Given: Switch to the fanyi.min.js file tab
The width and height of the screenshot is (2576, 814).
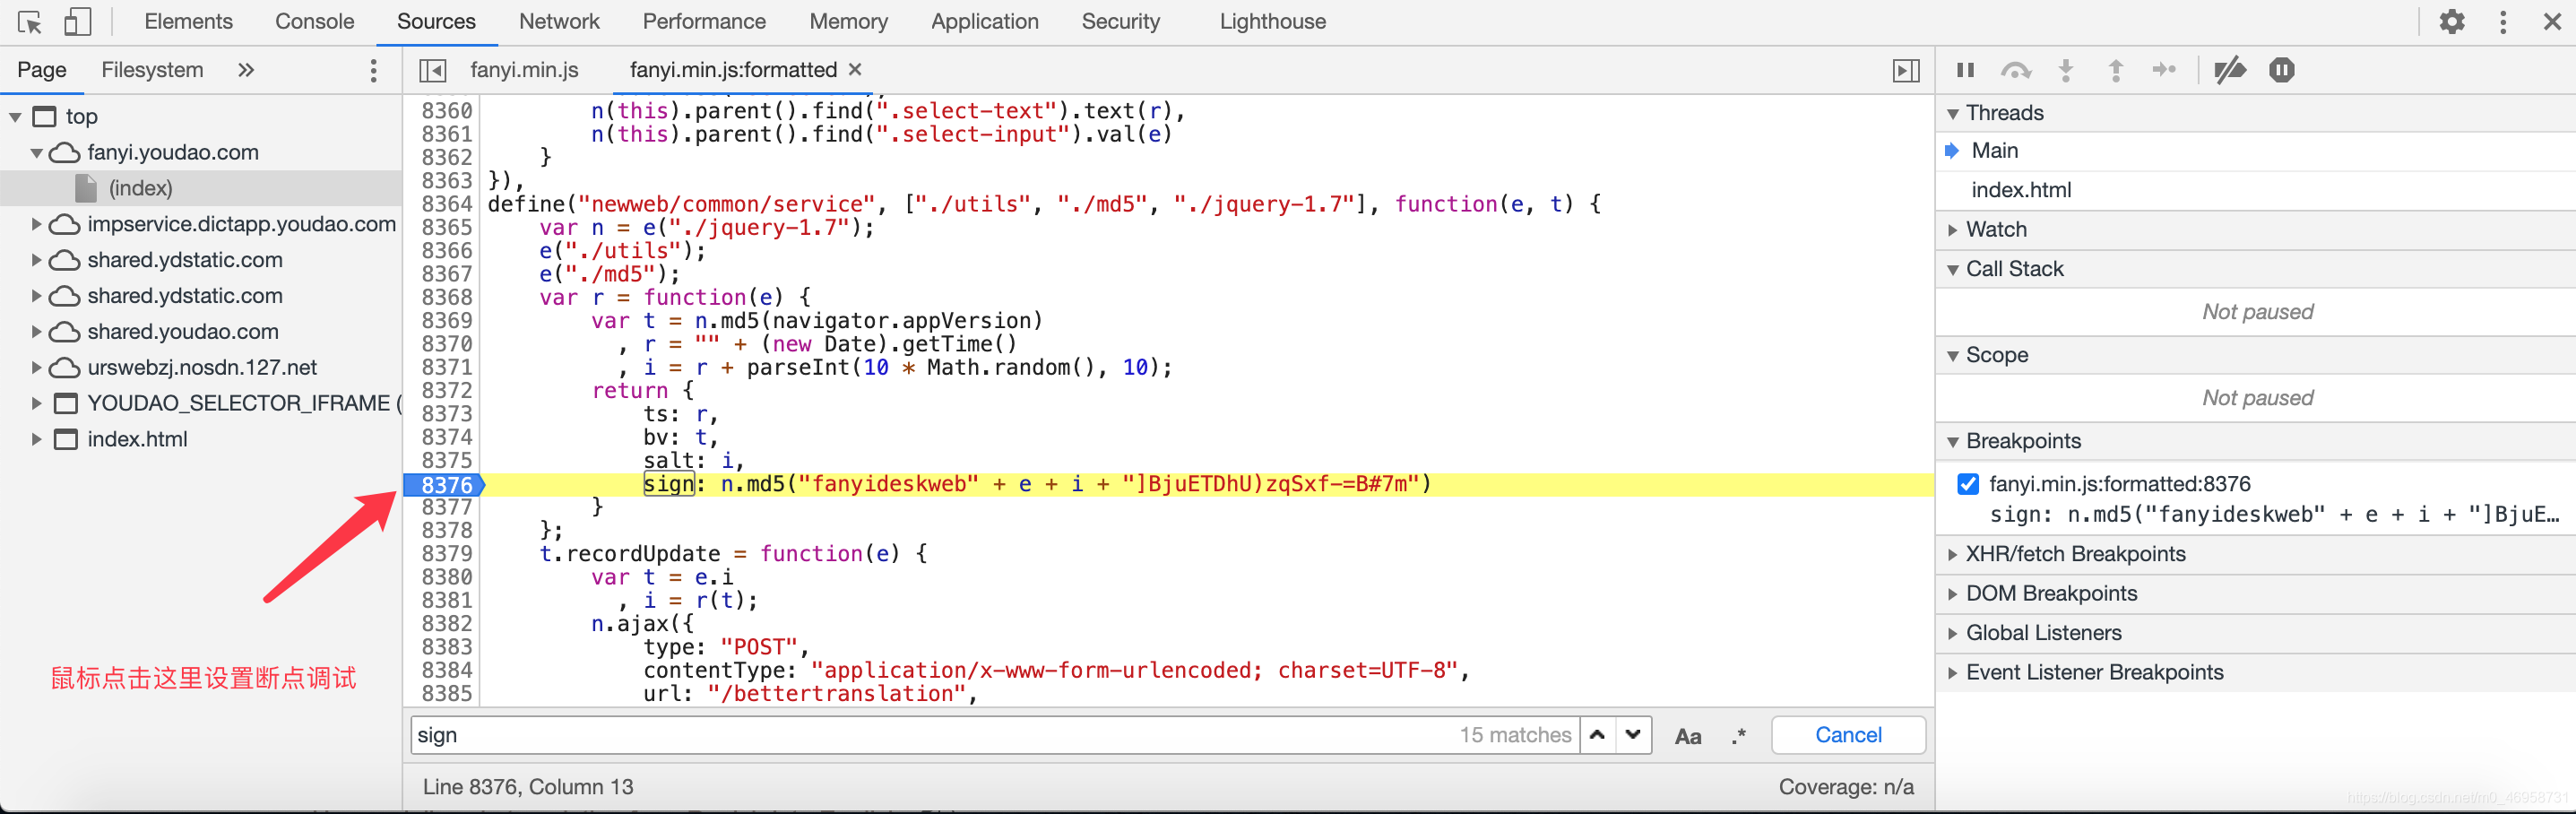Looking at the screenshot, I should click(x=524, y=70).
